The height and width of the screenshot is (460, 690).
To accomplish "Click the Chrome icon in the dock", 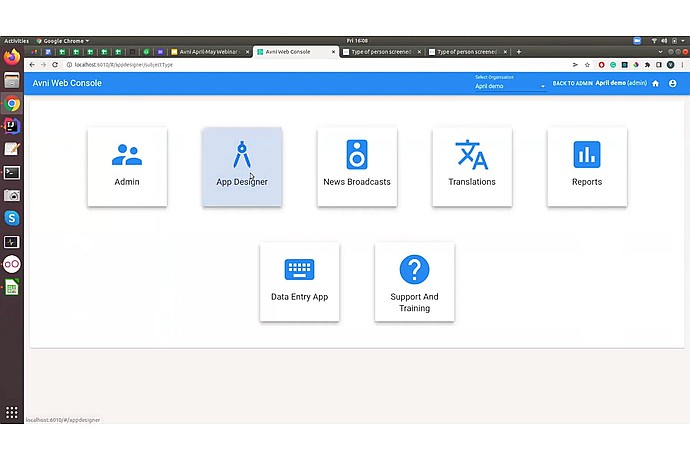I will pos(12,104).
